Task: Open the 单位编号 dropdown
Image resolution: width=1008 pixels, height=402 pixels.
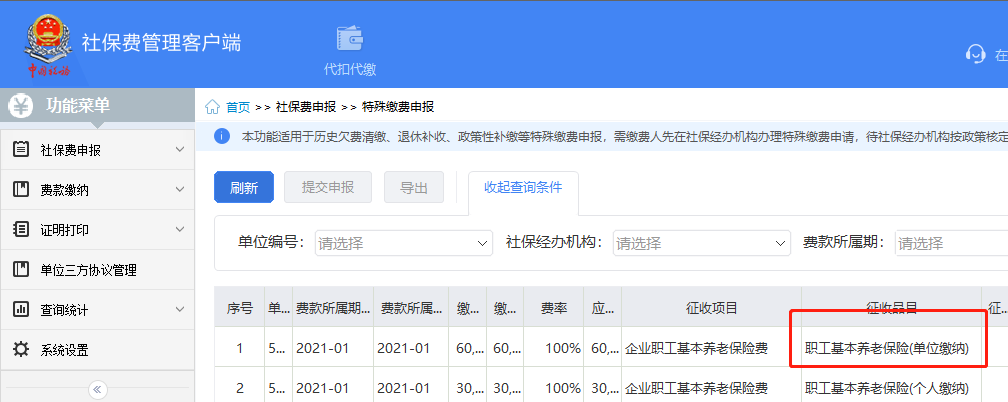Action: coord(403,243)
